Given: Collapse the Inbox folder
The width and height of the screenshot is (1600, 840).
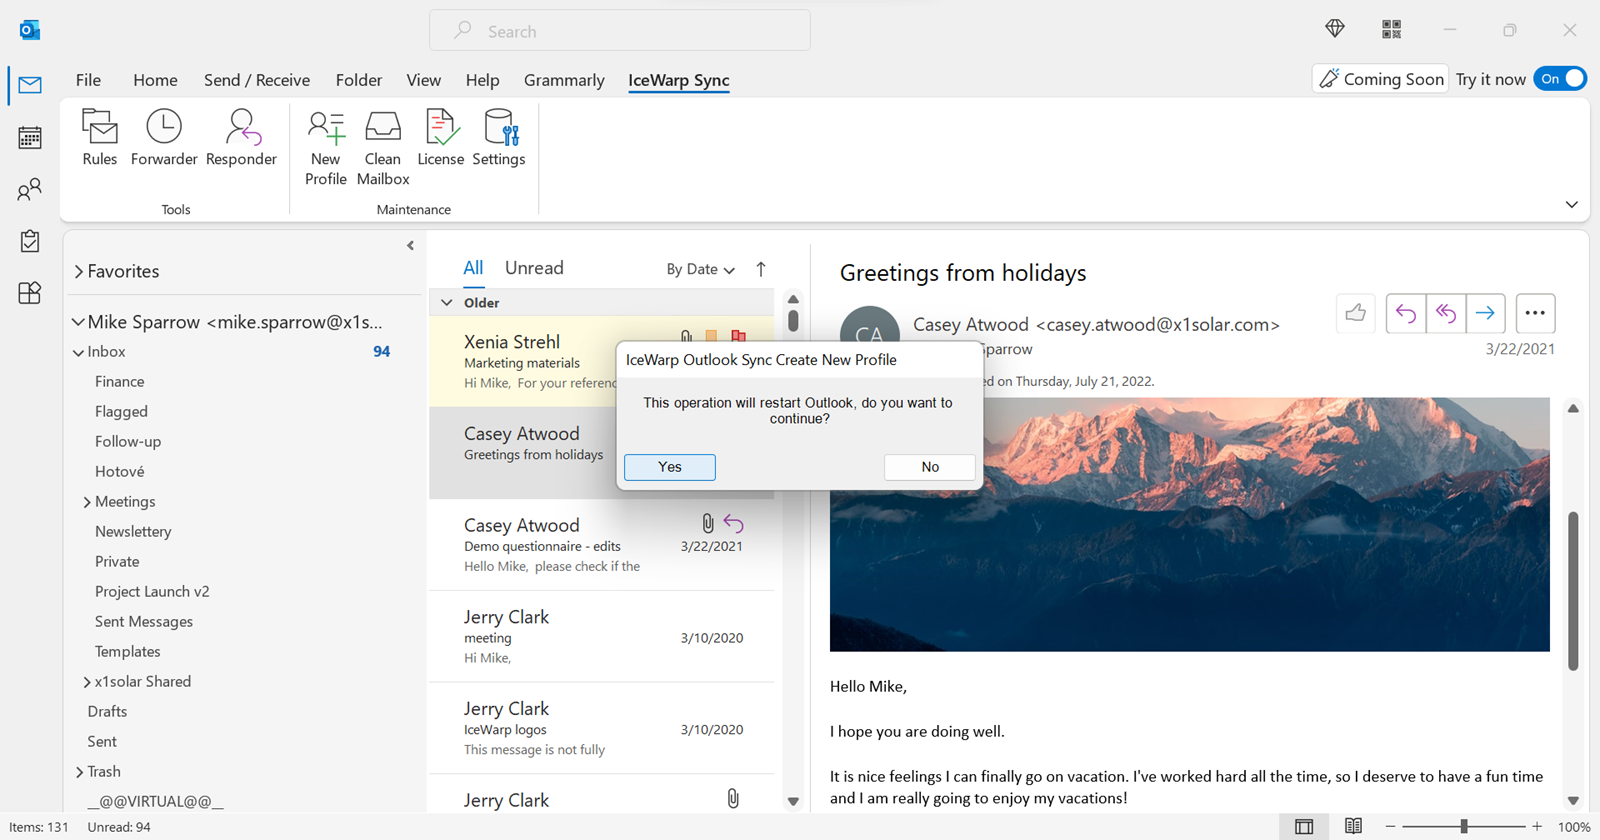Looking at the screenshot, I should point(78,352).
